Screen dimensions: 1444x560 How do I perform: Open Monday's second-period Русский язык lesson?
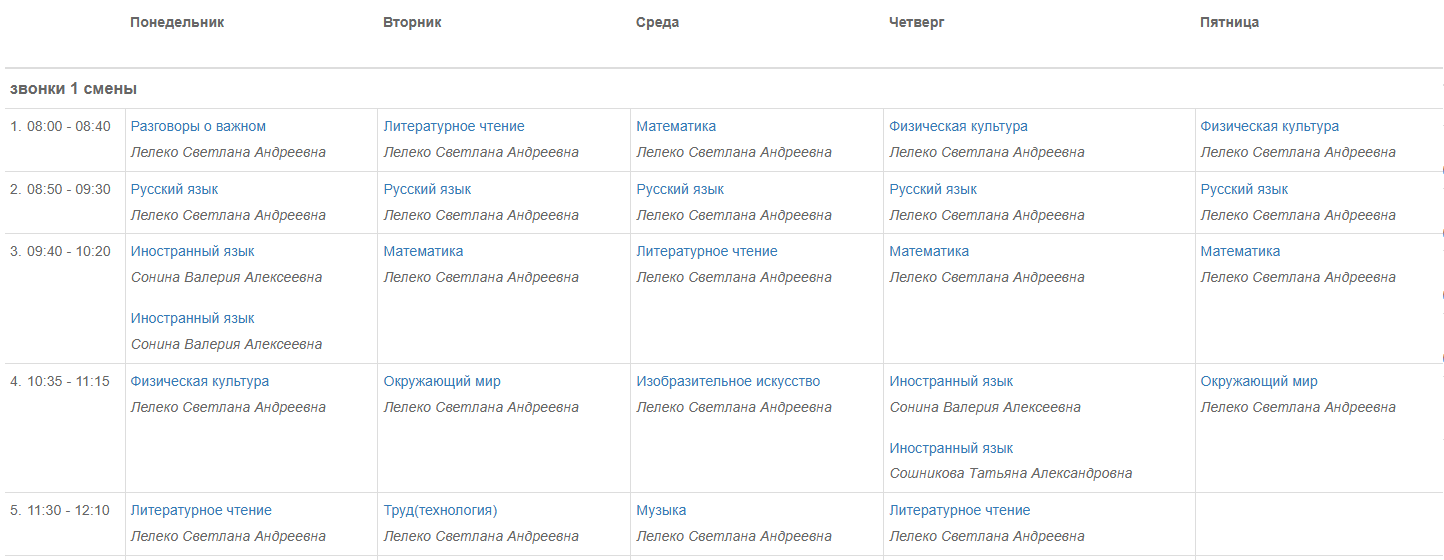point(174,189)
